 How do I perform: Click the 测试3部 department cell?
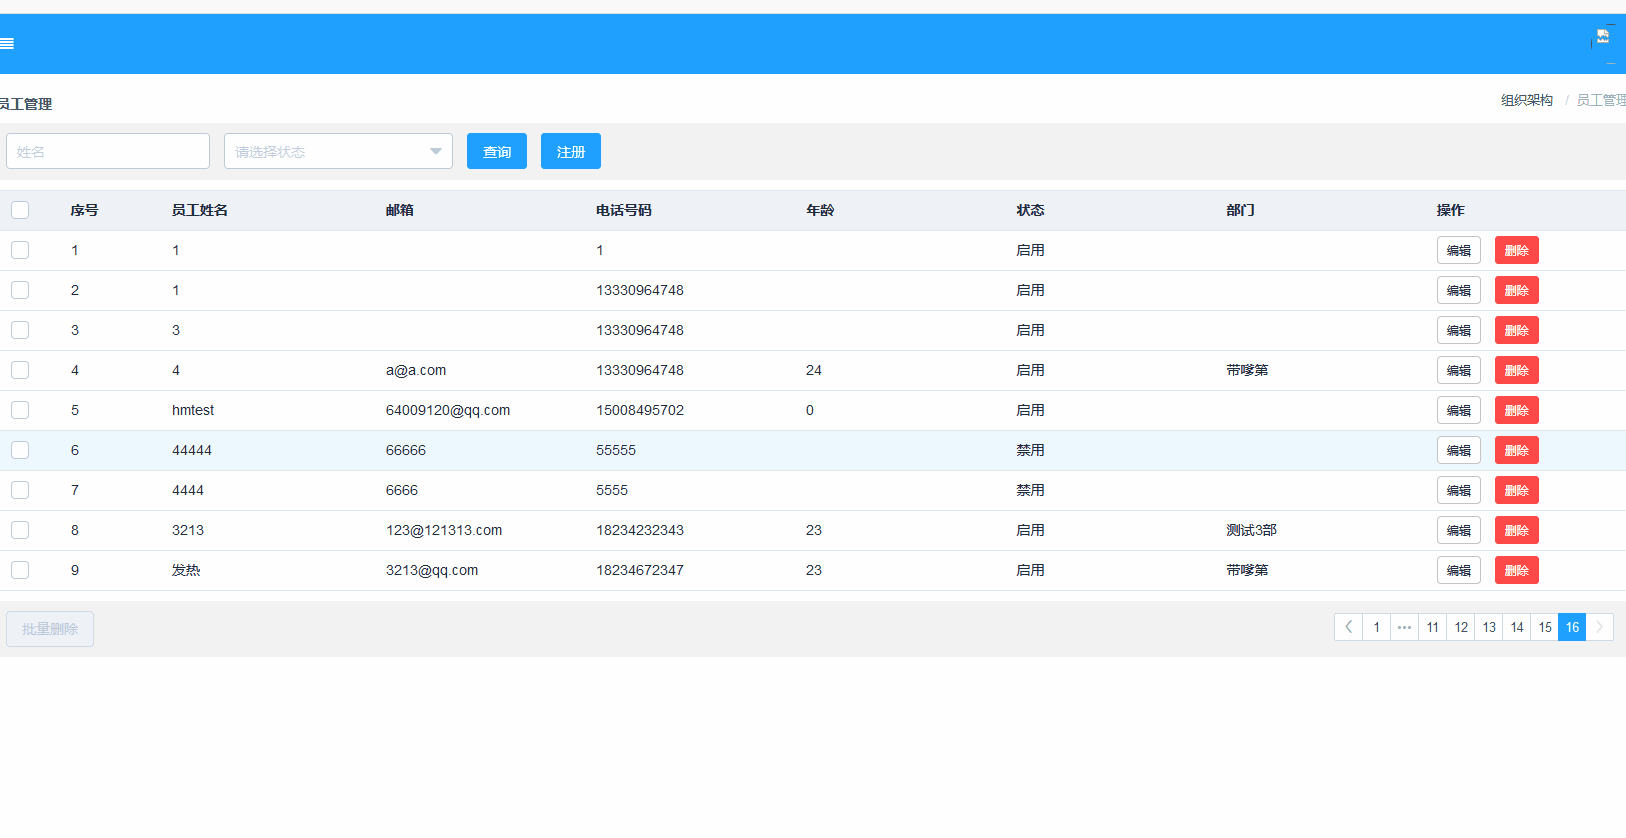1251,530
